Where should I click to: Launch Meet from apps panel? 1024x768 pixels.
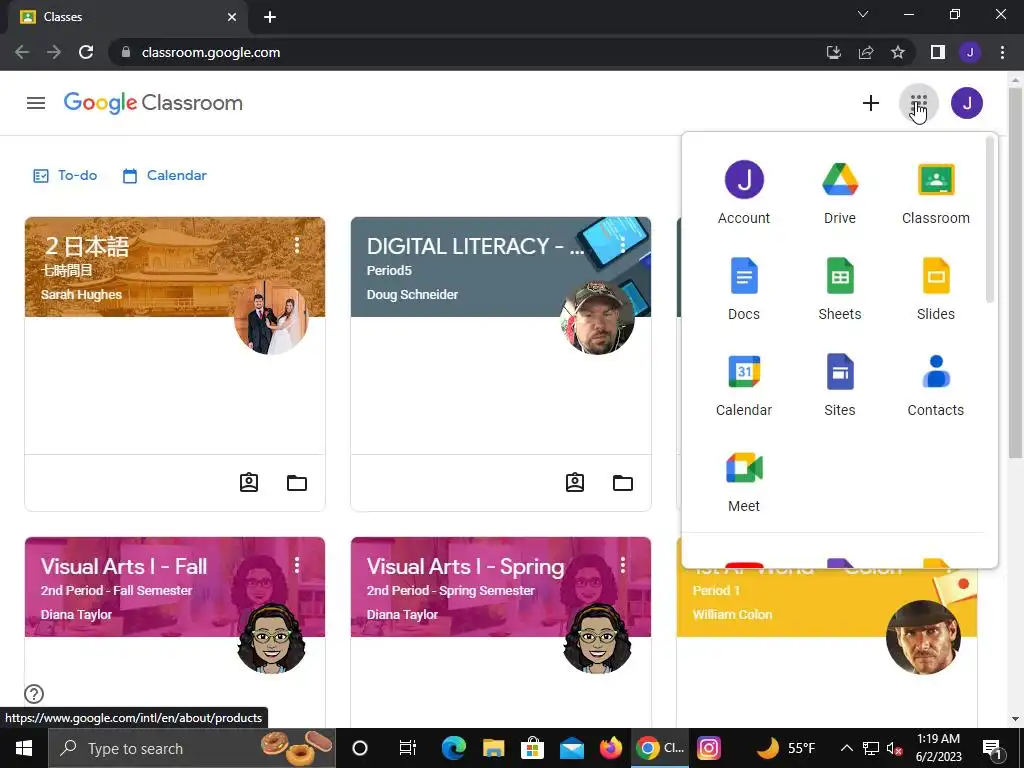[x=744, y=481]
